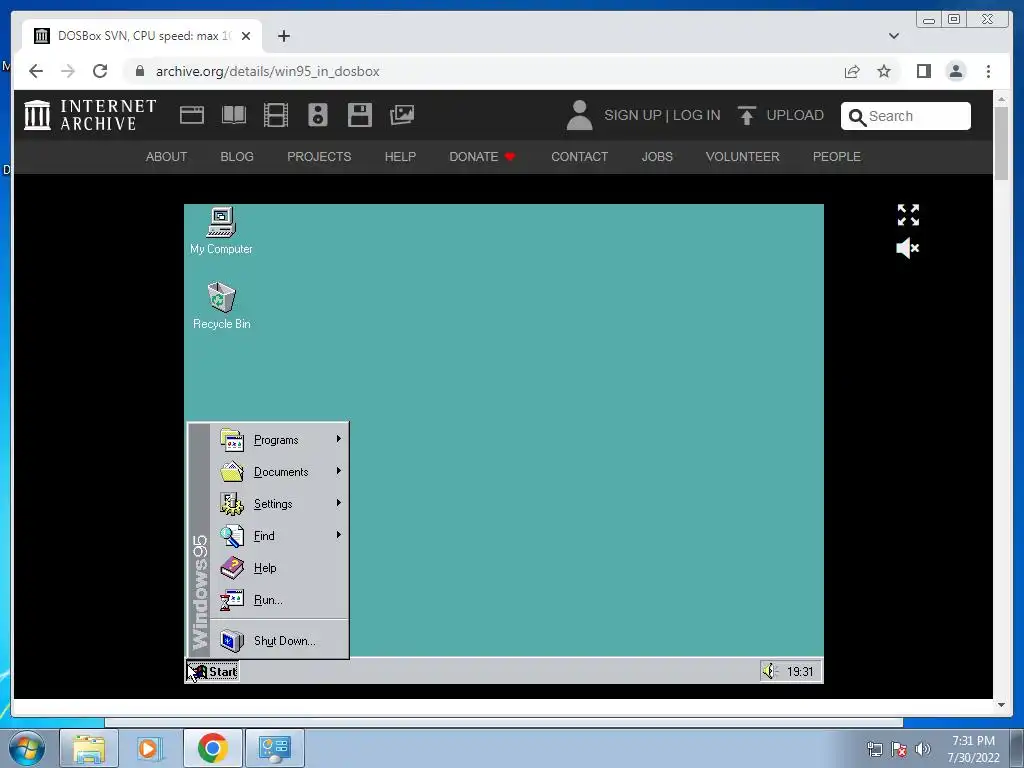Share this page icon in address bar
The height and width of the screenshot is (768, 1024).
852,72
